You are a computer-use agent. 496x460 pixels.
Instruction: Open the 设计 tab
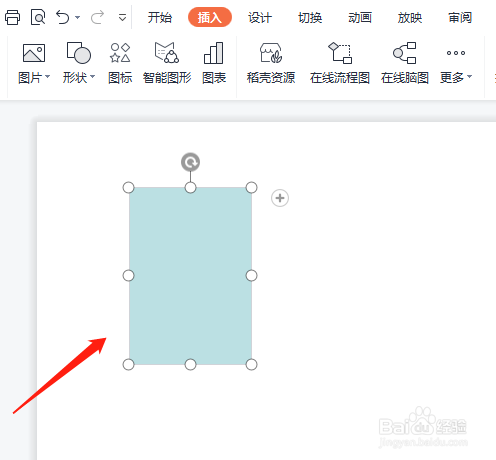(x=260, y=17)
